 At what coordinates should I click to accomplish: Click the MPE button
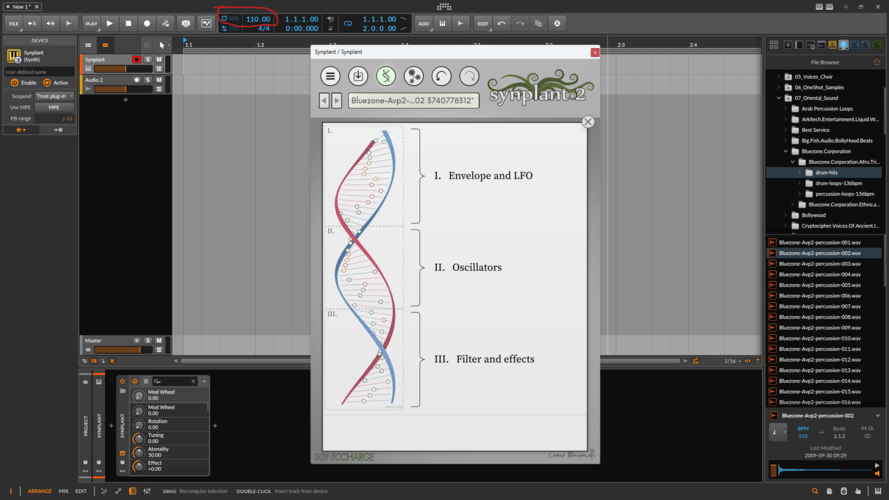[x=54, y=107]
